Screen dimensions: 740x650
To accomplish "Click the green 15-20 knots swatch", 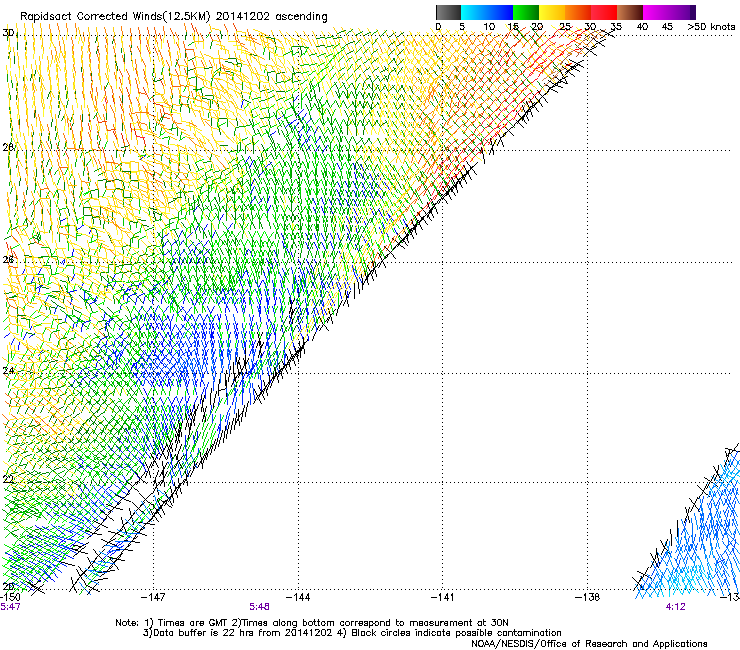I will 526,12.
